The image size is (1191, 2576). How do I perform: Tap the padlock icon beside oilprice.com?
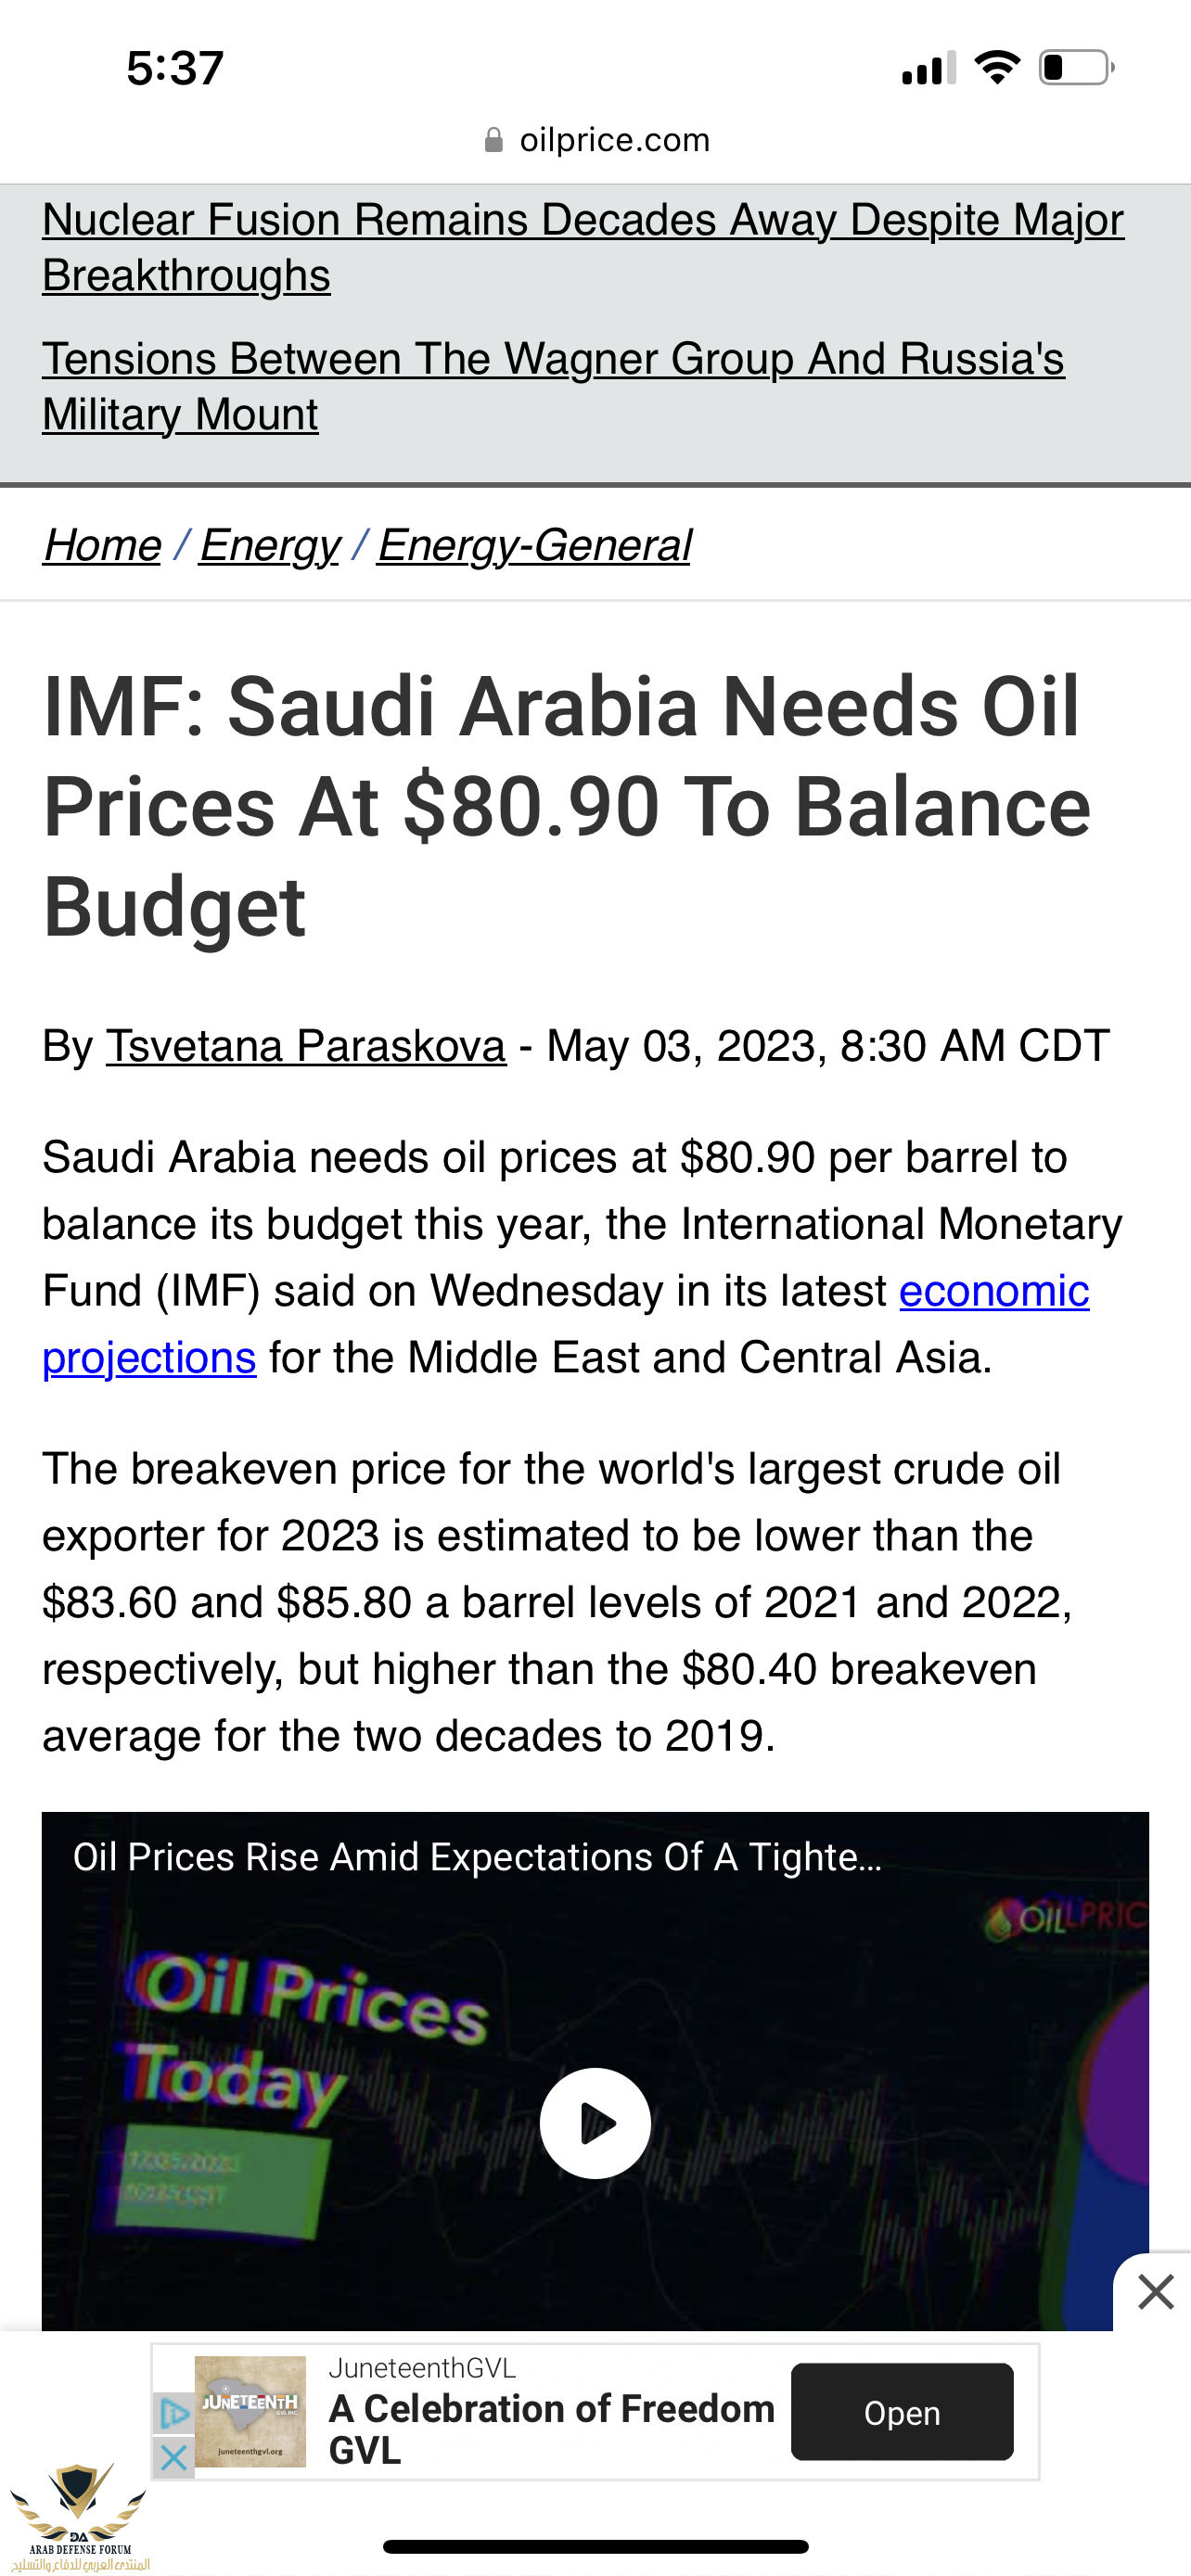[x=493, y=140]
